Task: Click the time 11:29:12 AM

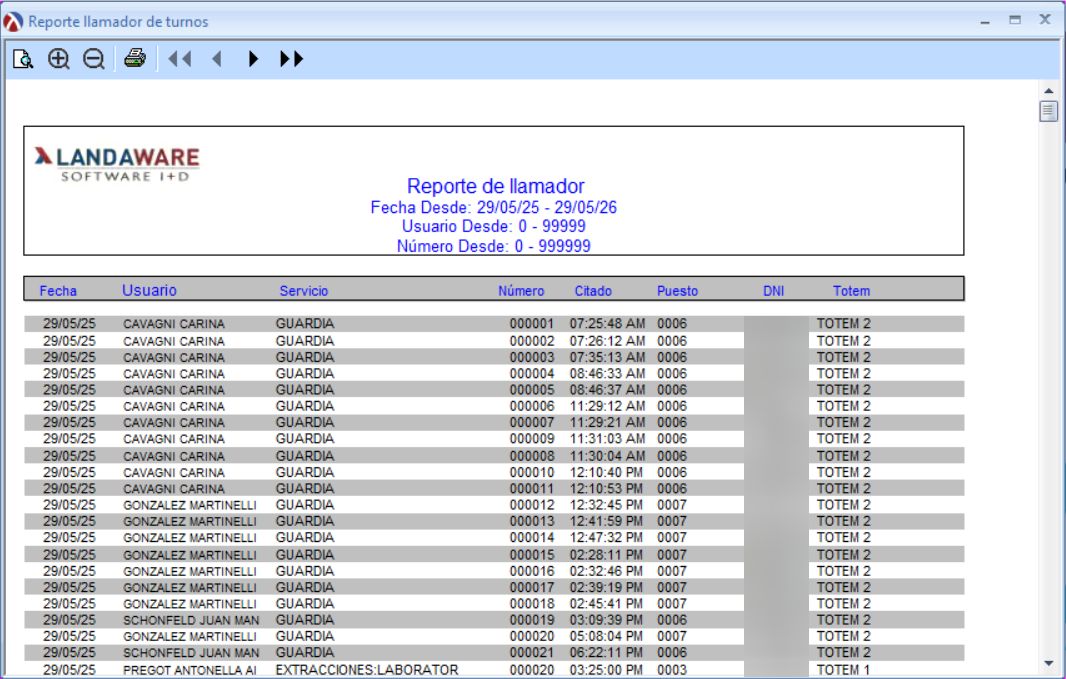Action: pyautogui.click(x=607, y=406)
